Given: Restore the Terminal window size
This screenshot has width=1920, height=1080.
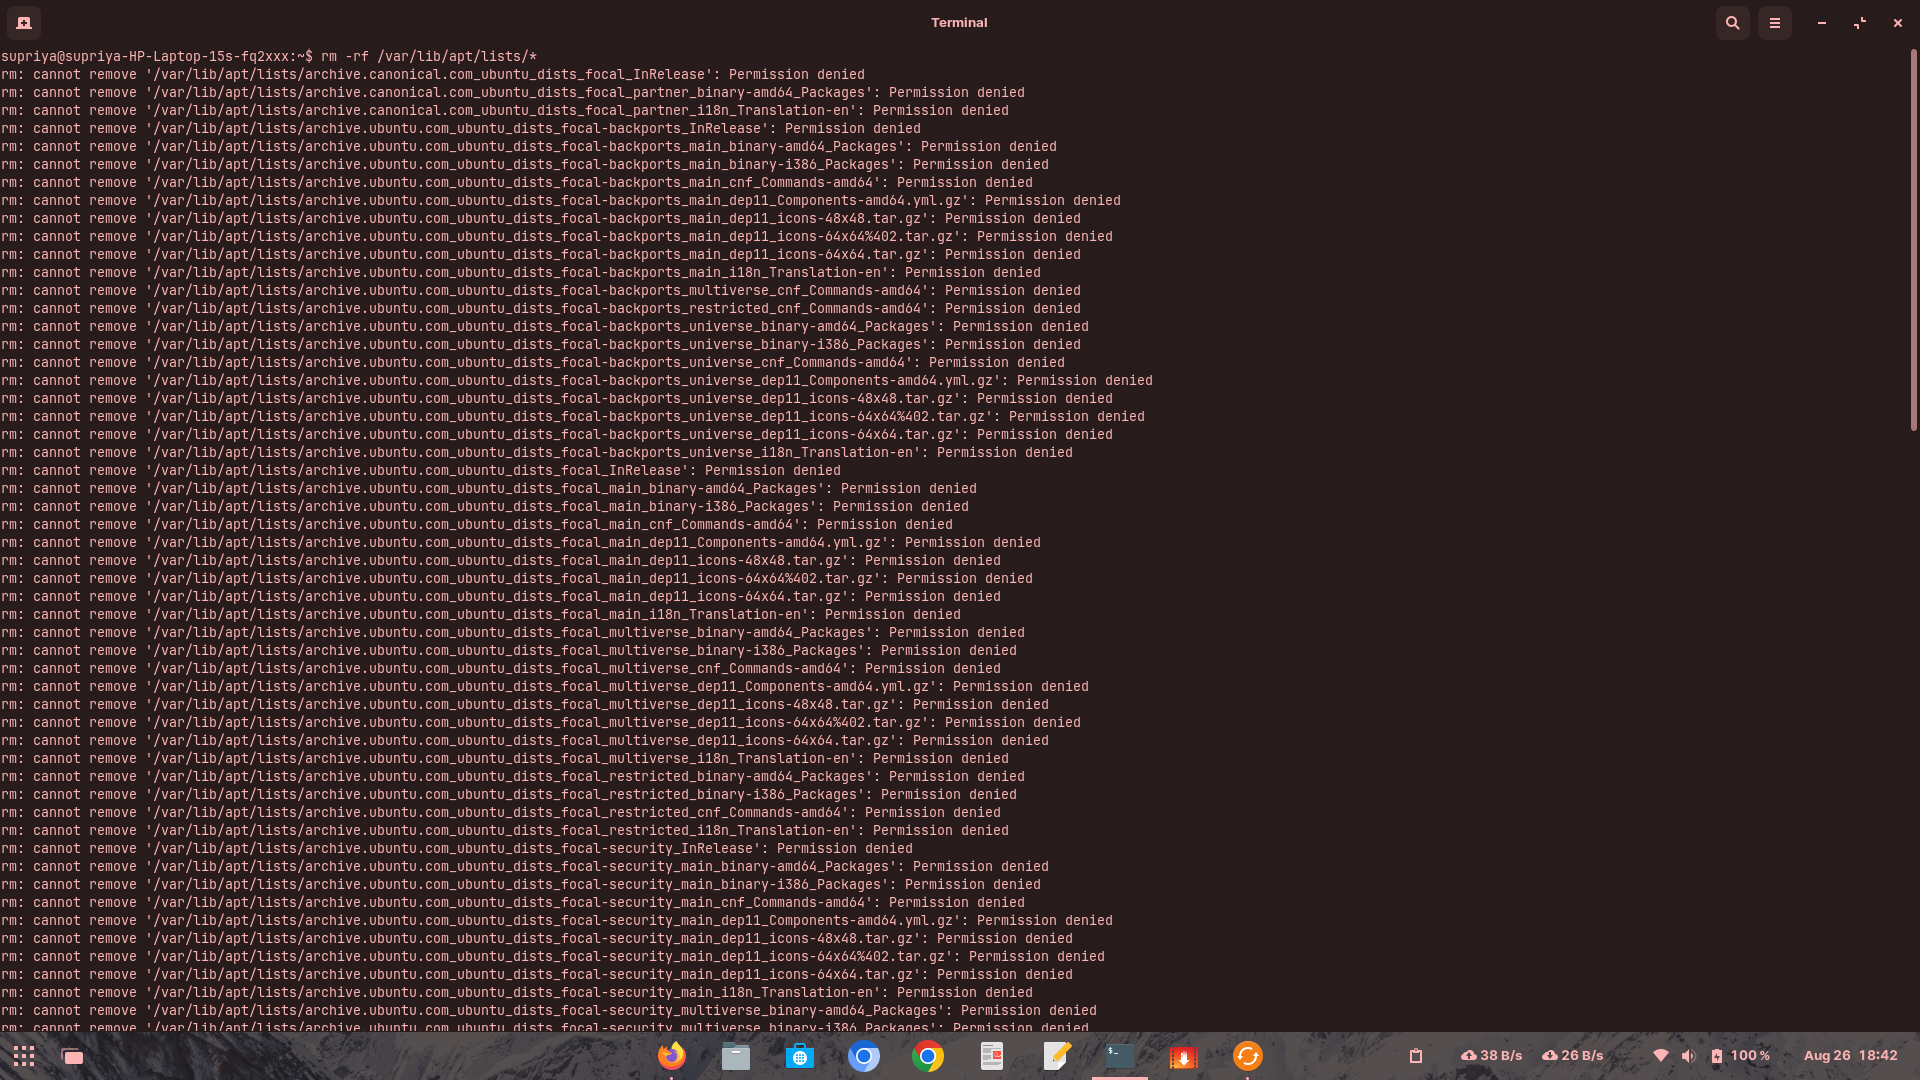Looking at the screenshot, I should [x=1860, y=22].
